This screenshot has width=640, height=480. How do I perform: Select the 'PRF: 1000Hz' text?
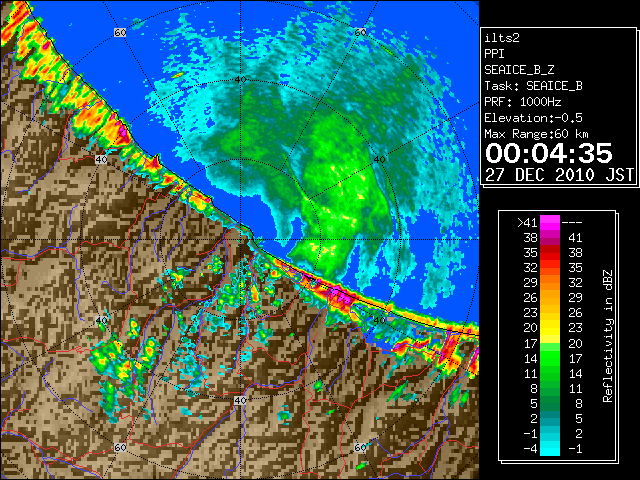[x=523, y=102]
